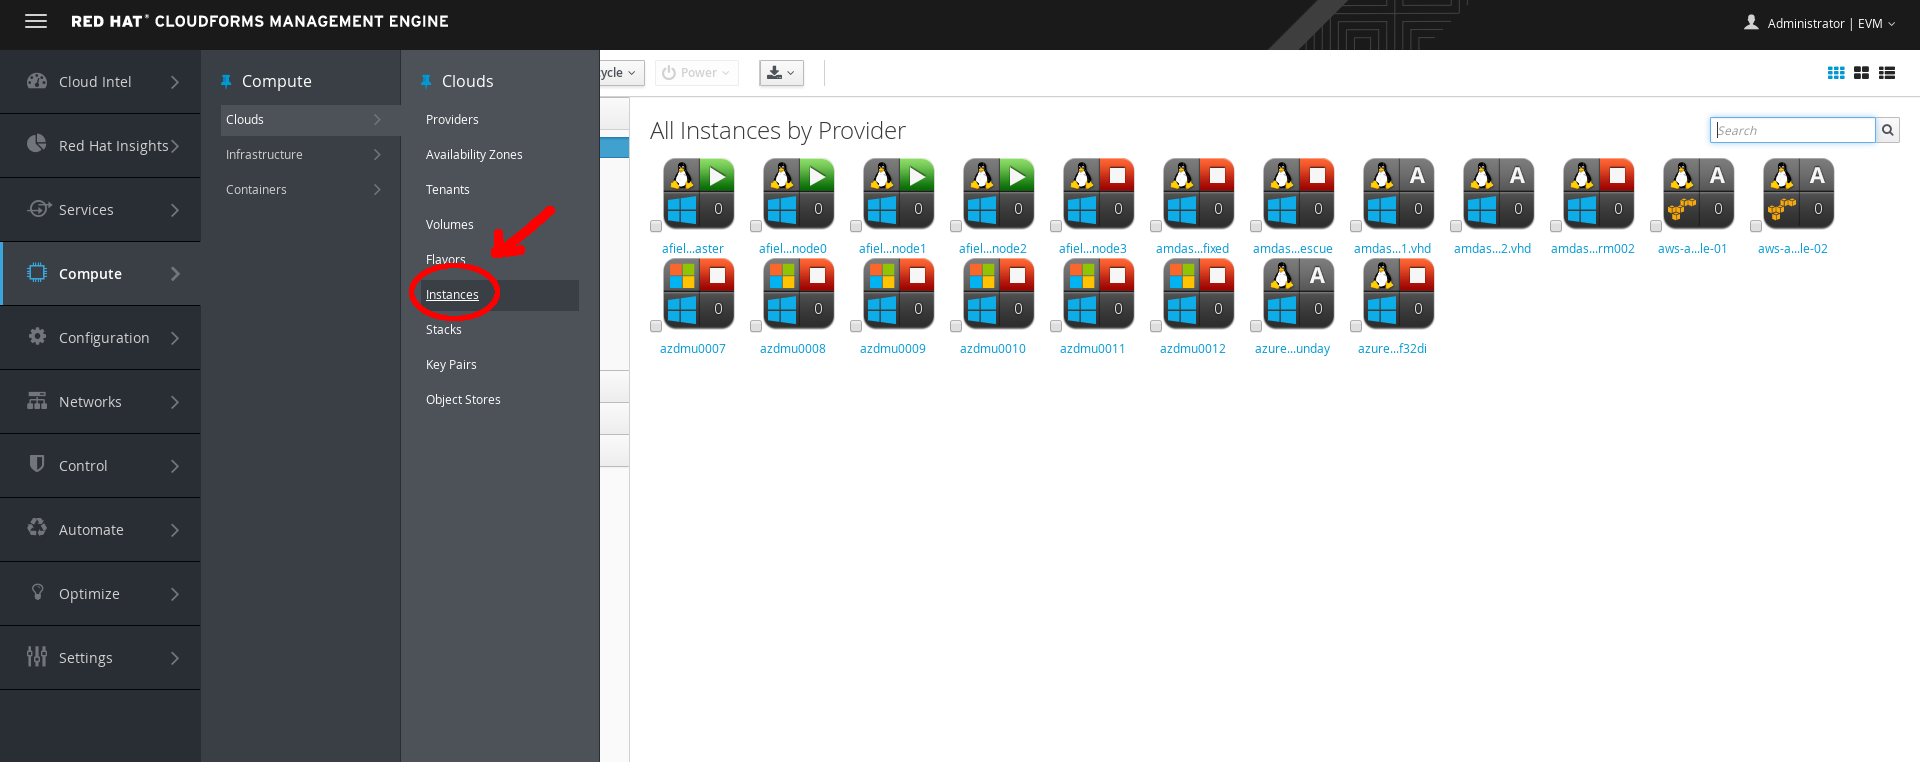The height and width of the screenshot is (762, 1920).
Task: Click the search magnifier button
Action: click(x=1887, y=130)
